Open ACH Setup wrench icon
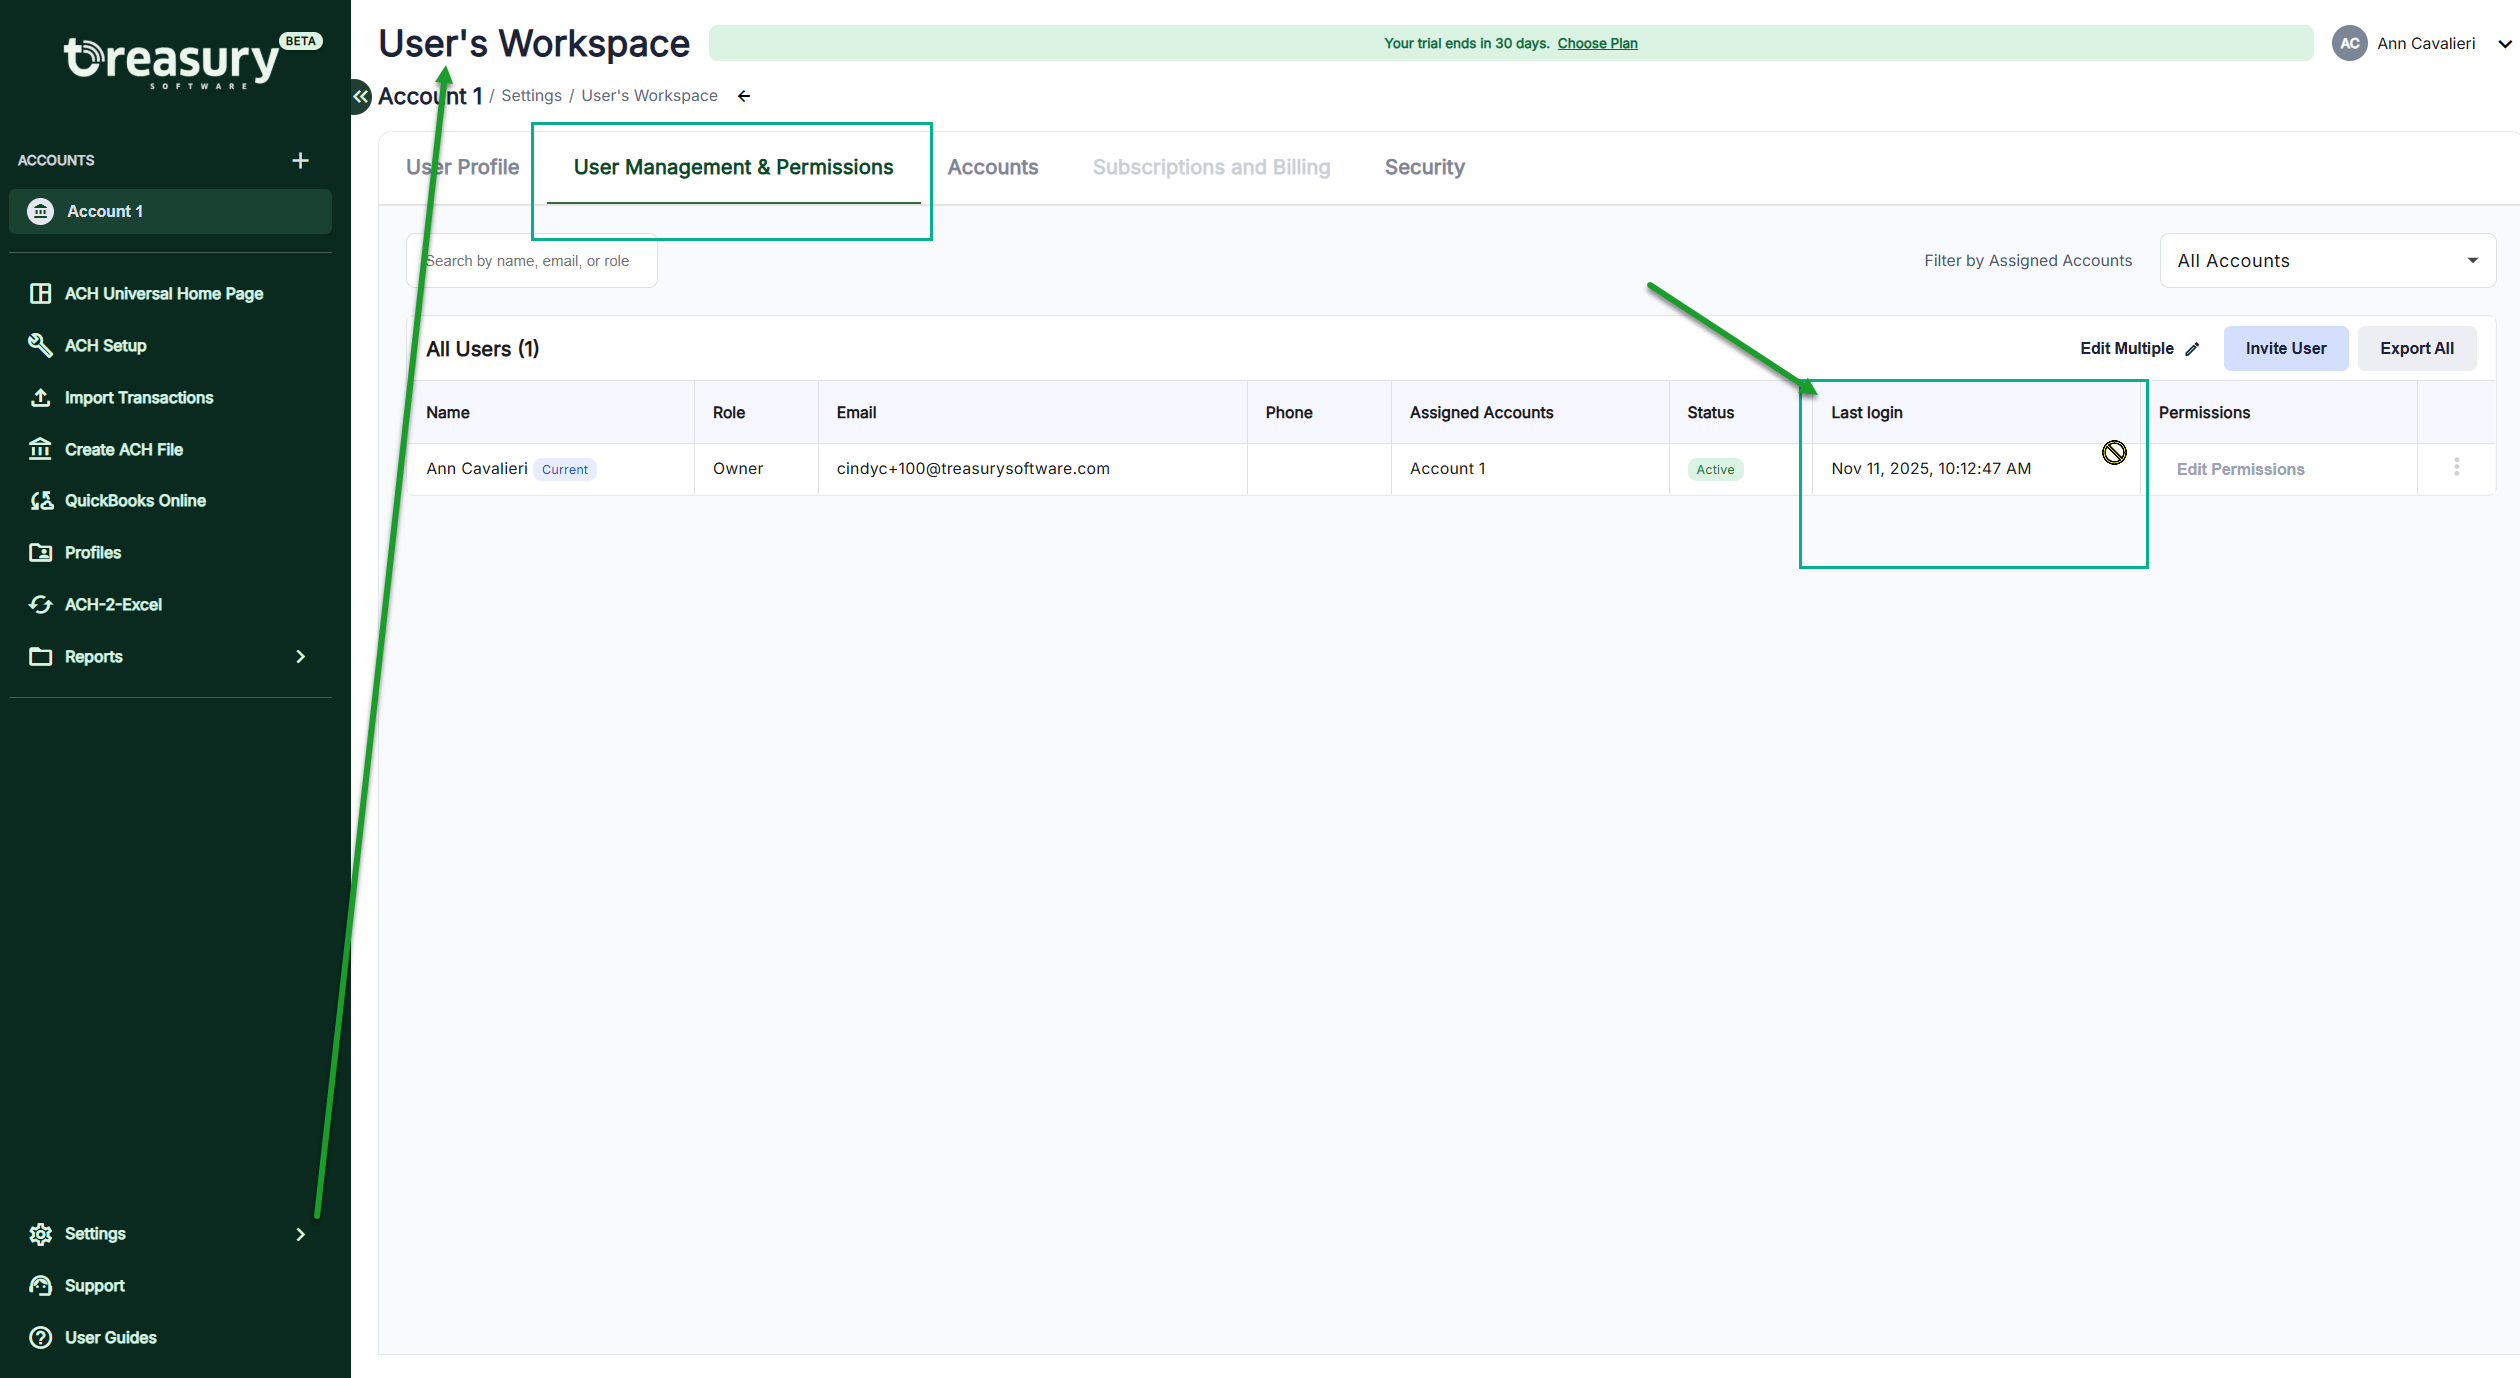The height and width of the screenshot is (1378, 2520). pyautogui.click(x=40, y=345)
